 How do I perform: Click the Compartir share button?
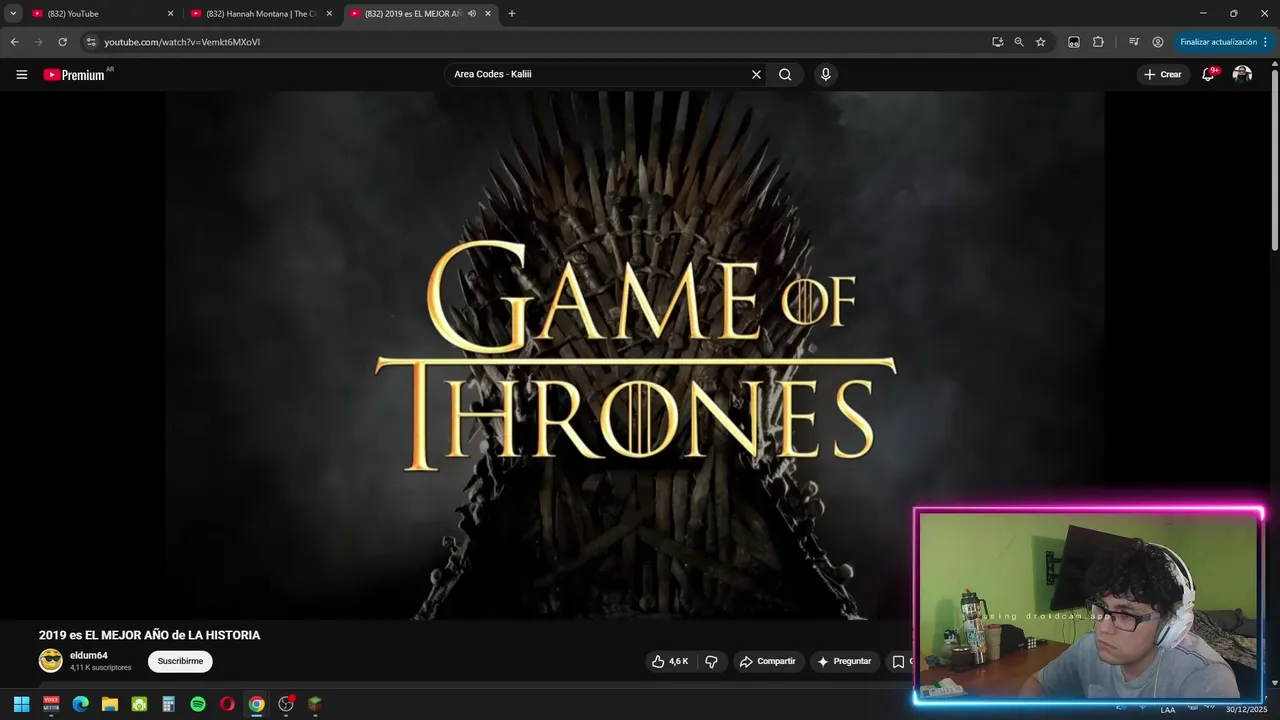[767, 661]
